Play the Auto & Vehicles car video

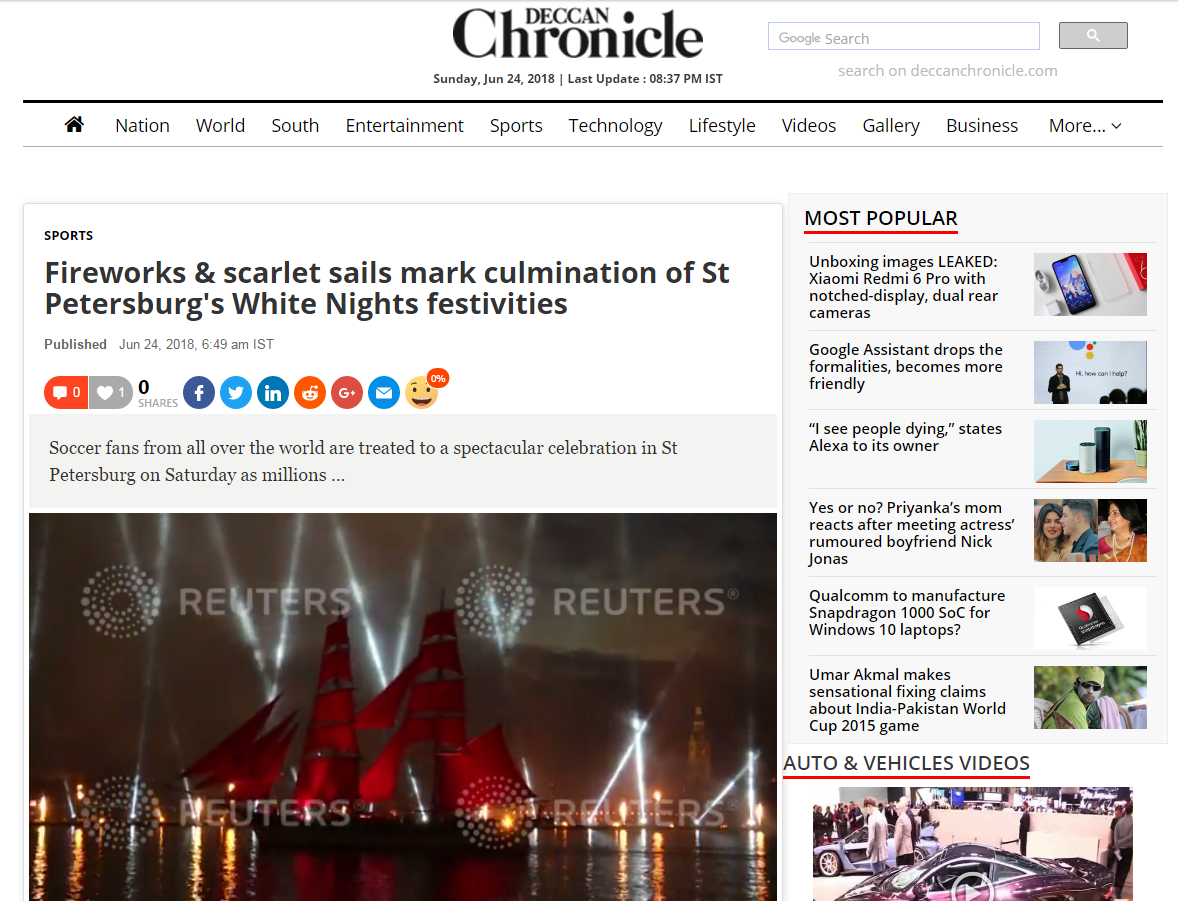tap(972, 844)
